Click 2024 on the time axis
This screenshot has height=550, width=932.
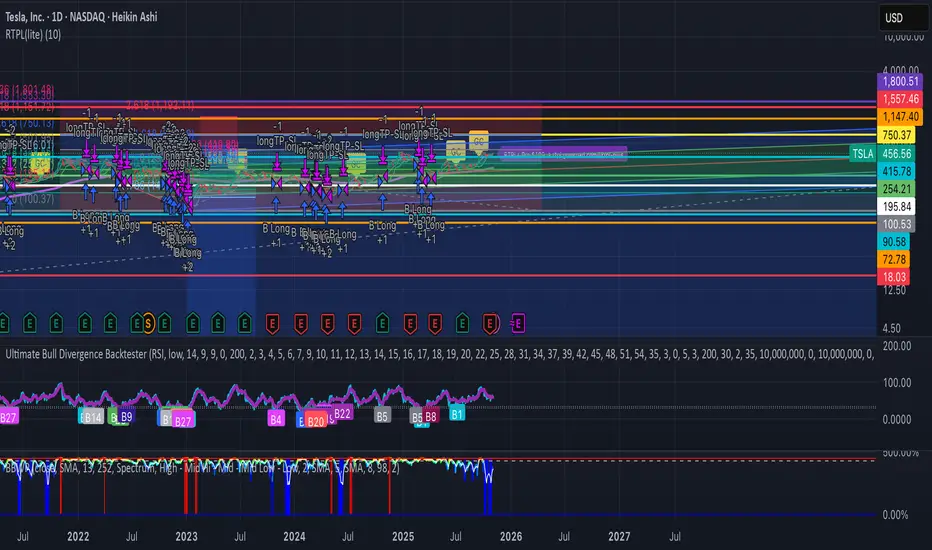tap(294, 536)
